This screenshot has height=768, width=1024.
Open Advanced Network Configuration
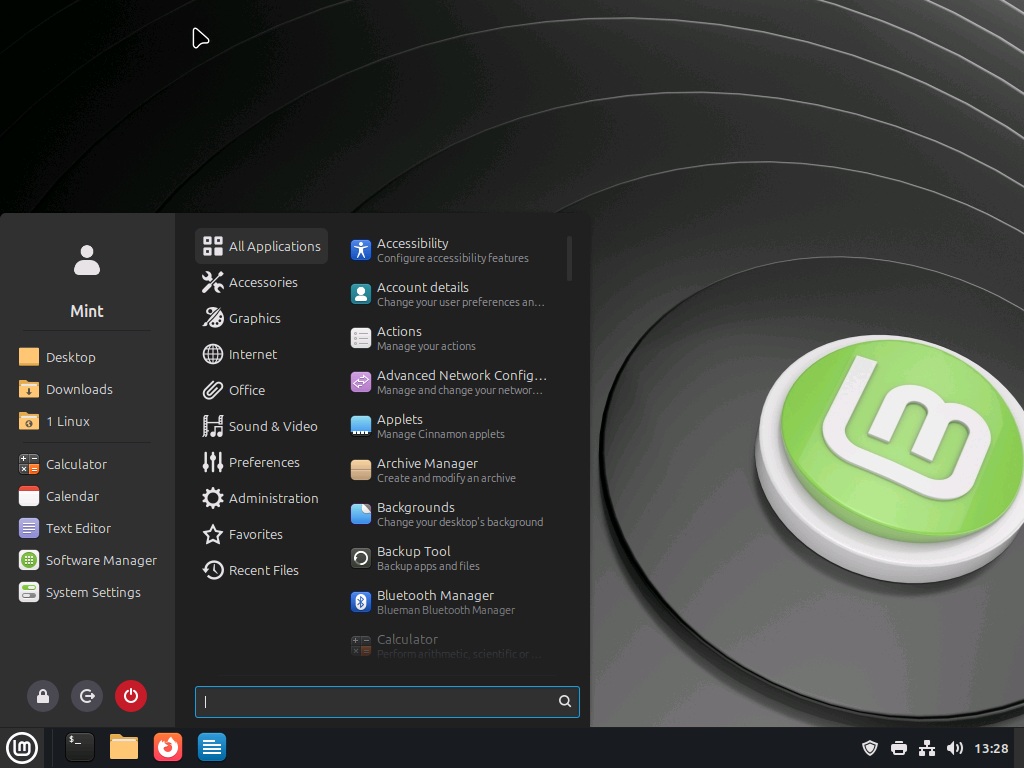coord(452,382)
